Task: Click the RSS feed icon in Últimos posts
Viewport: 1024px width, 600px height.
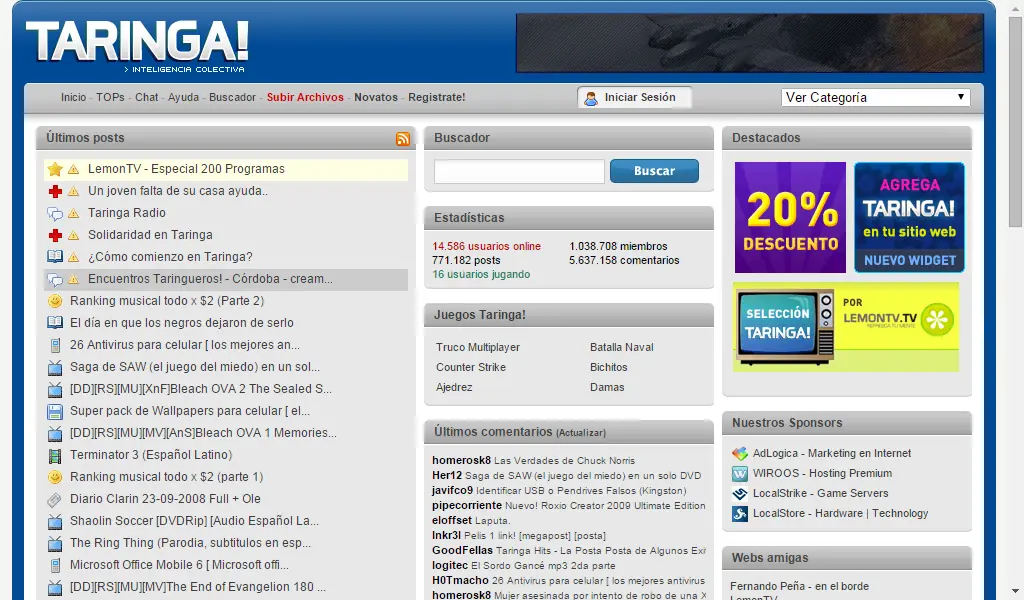Action: (x=403, y=138)
